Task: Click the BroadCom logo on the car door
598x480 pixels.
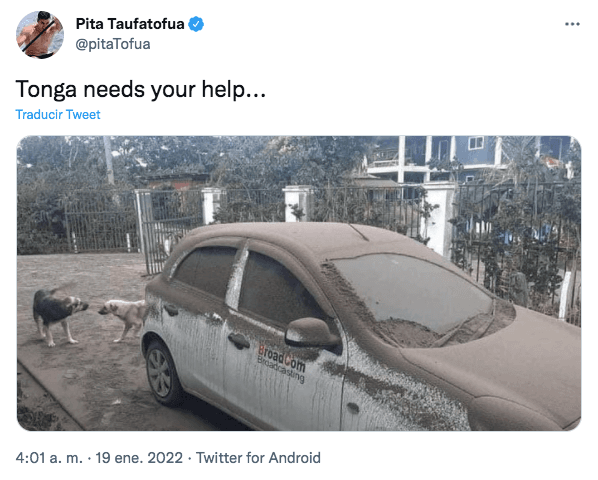Action: pos(281,363)
